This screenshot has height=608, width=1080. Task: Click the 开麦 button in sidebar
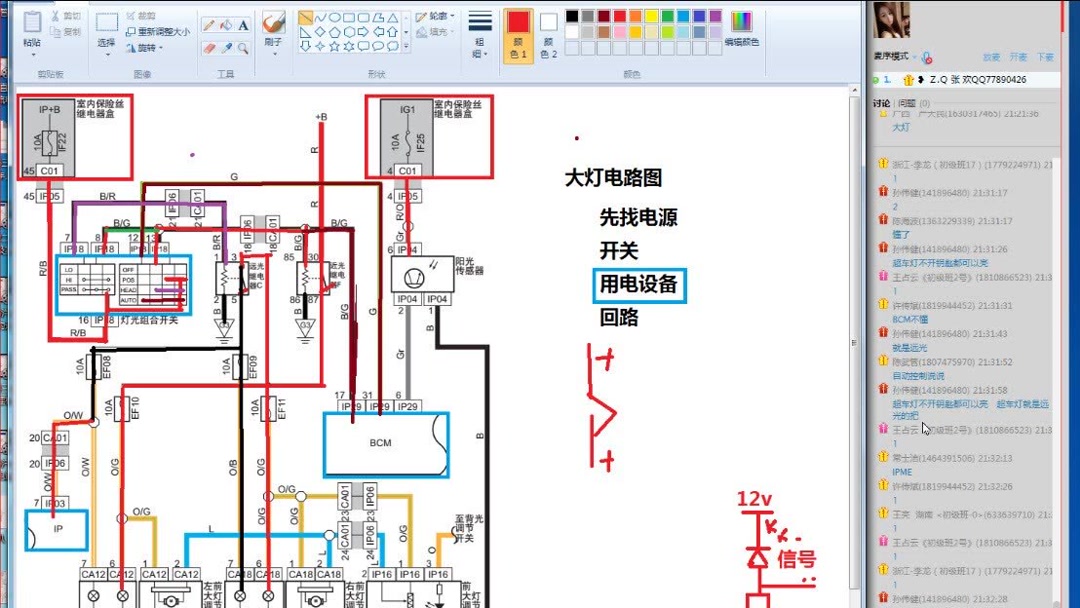point(1018,58)
